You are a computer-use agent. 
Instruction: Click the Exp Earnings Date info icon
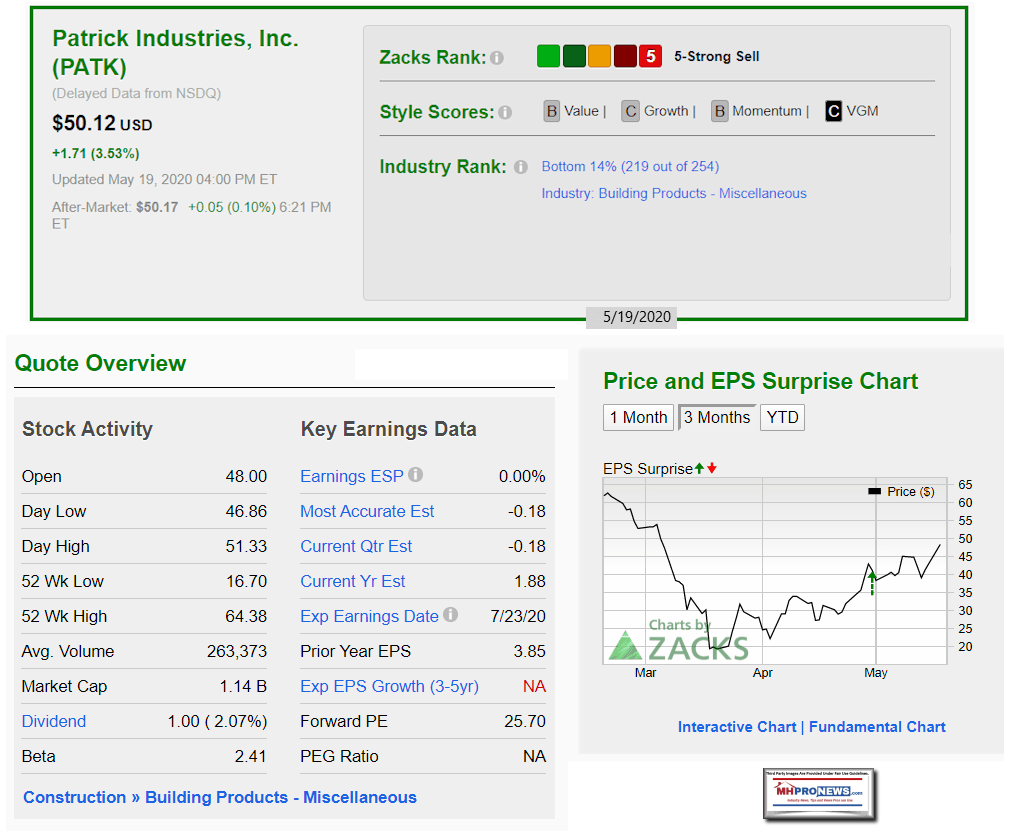coord(450,615)
